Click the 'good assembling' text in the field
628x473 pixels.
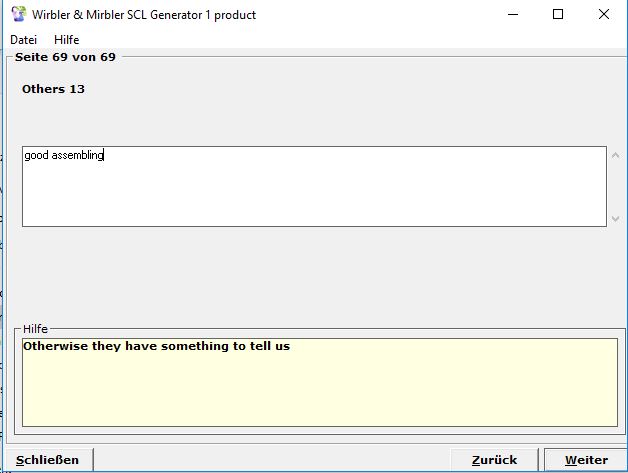pyautogui.click(x=64, y=156)
